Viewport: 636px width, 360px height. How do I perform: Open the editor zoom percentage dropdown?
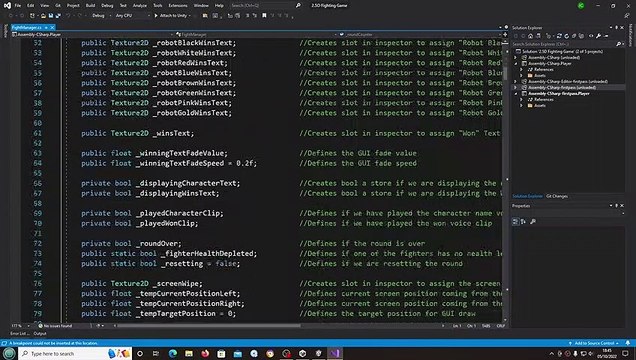pyautogui.click(x=21, y=326)
